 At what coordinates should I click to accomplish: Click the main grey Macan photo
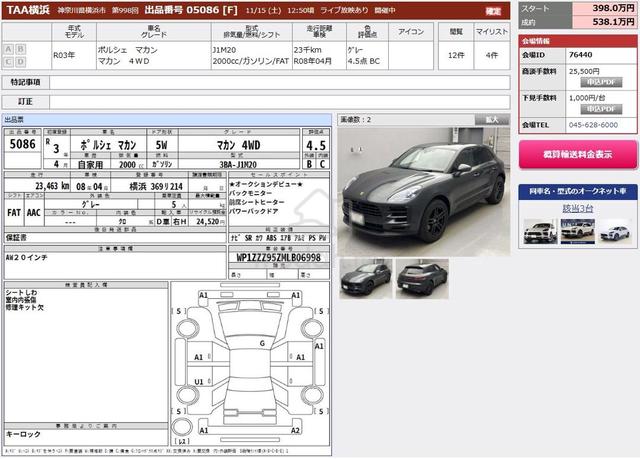(x=424, y=192)
